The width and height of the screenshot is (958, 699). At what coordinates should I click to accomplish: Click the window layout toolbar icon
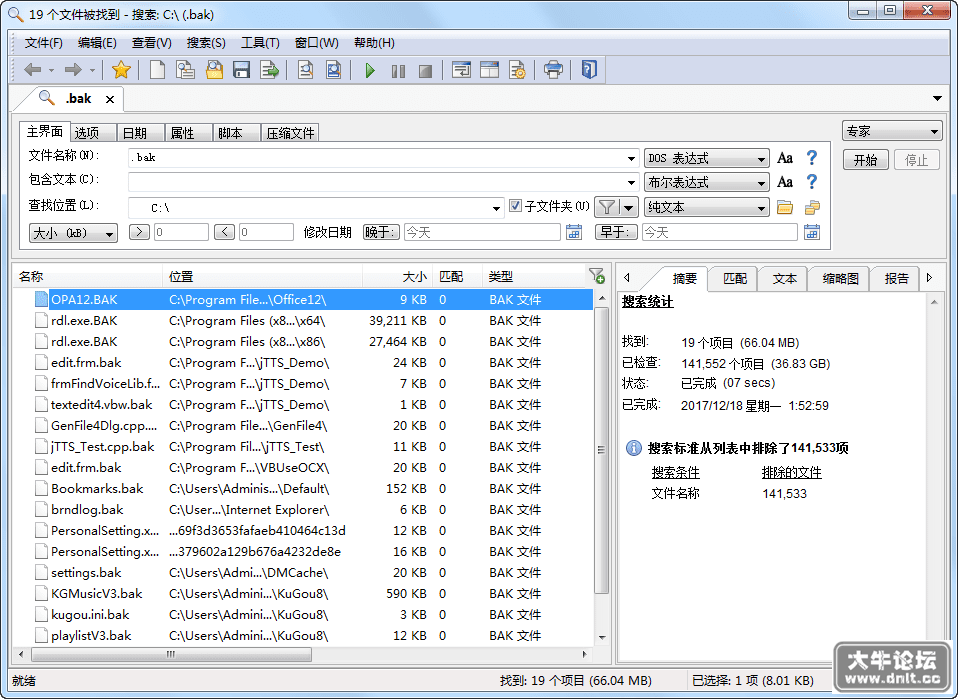489,70
